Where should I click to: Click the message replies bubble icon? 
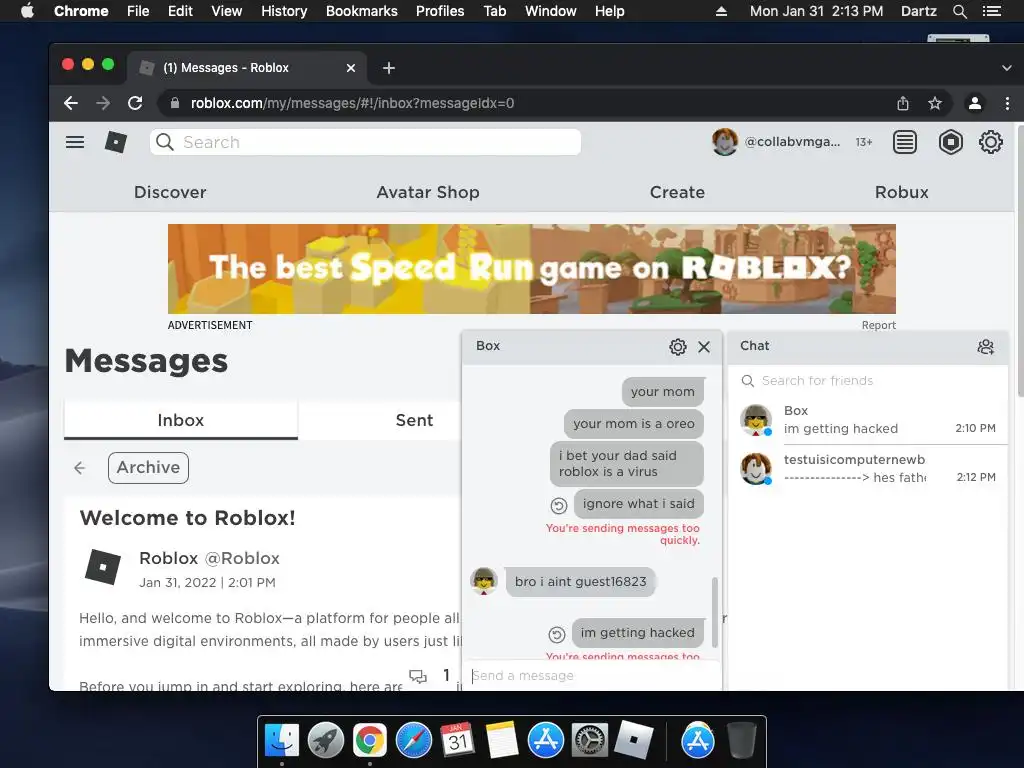[417, 676]
